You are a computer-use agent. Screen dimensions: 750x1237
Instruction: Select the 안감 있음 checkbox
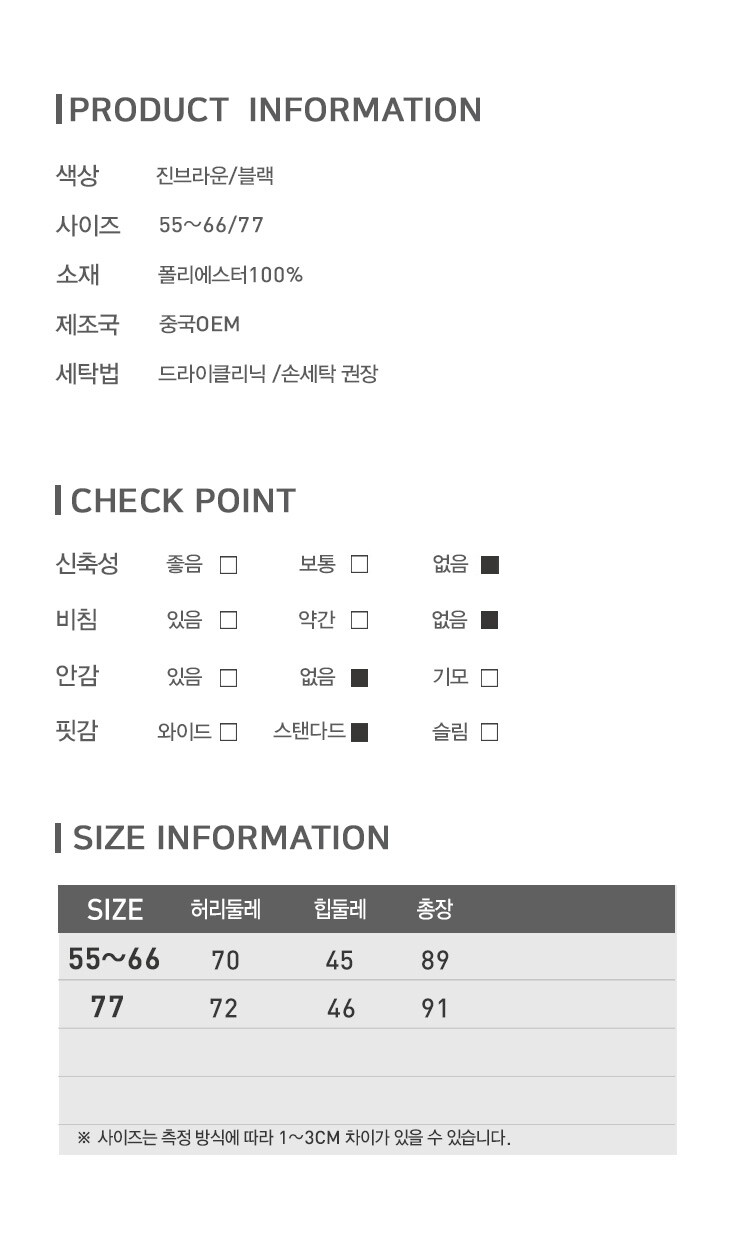228,678
